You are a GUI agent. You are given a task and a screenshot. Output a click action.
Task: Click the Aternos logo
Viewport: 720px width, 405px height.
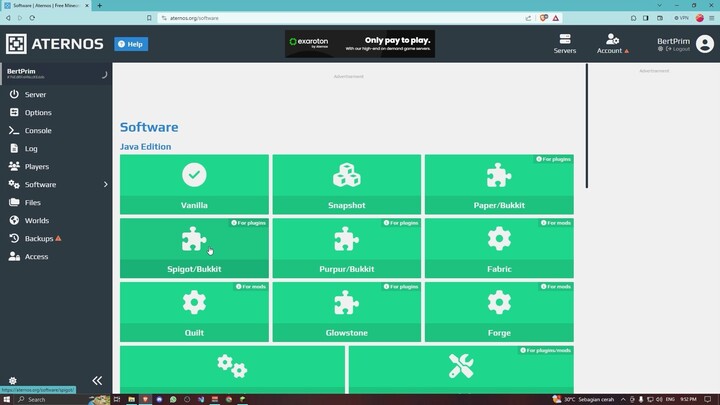(x=55, y=44)
